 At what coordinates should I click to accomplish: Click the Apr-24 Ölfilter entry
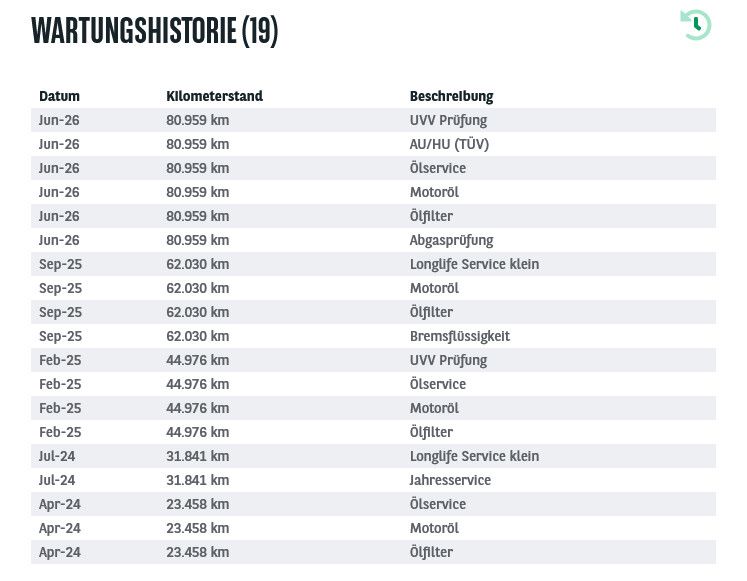point(431,552)
